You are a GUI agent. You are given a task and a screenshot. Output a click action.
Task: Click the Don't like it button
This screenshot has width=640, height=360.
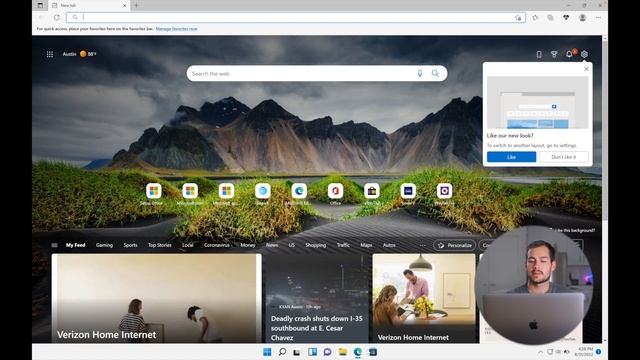[564, 157]
